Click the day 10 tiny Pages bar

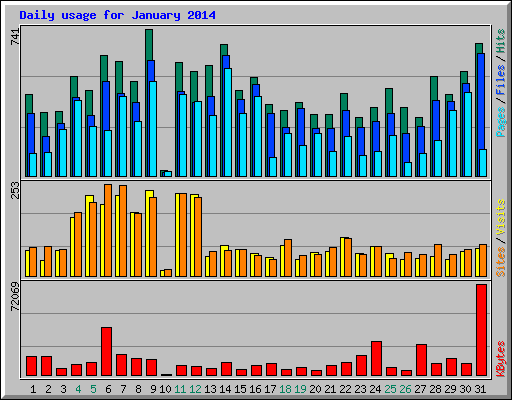(x=168, y=174)
